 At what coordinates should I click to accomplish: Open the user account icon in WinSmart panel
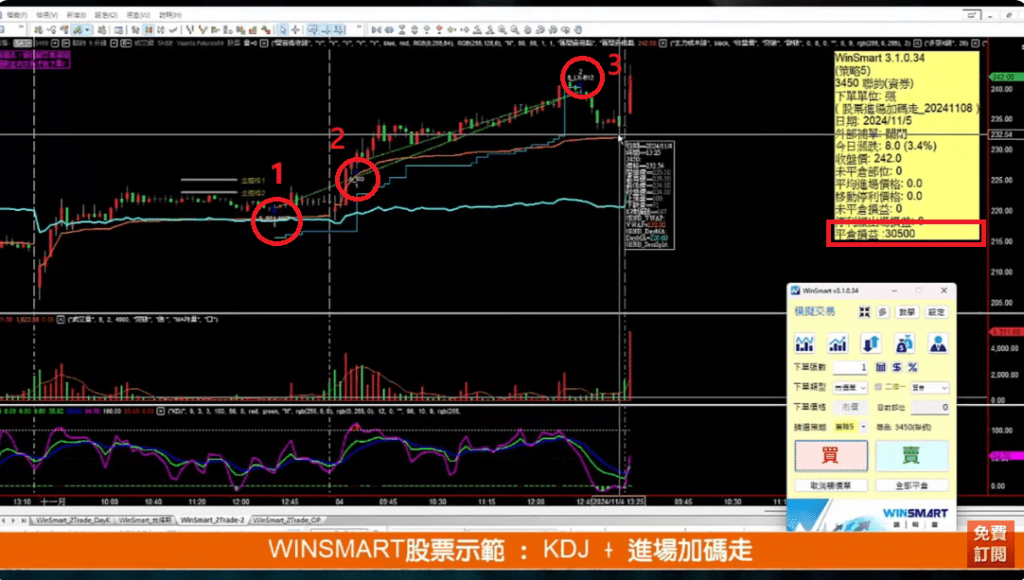pyautogui.click(x=938, y=343)
